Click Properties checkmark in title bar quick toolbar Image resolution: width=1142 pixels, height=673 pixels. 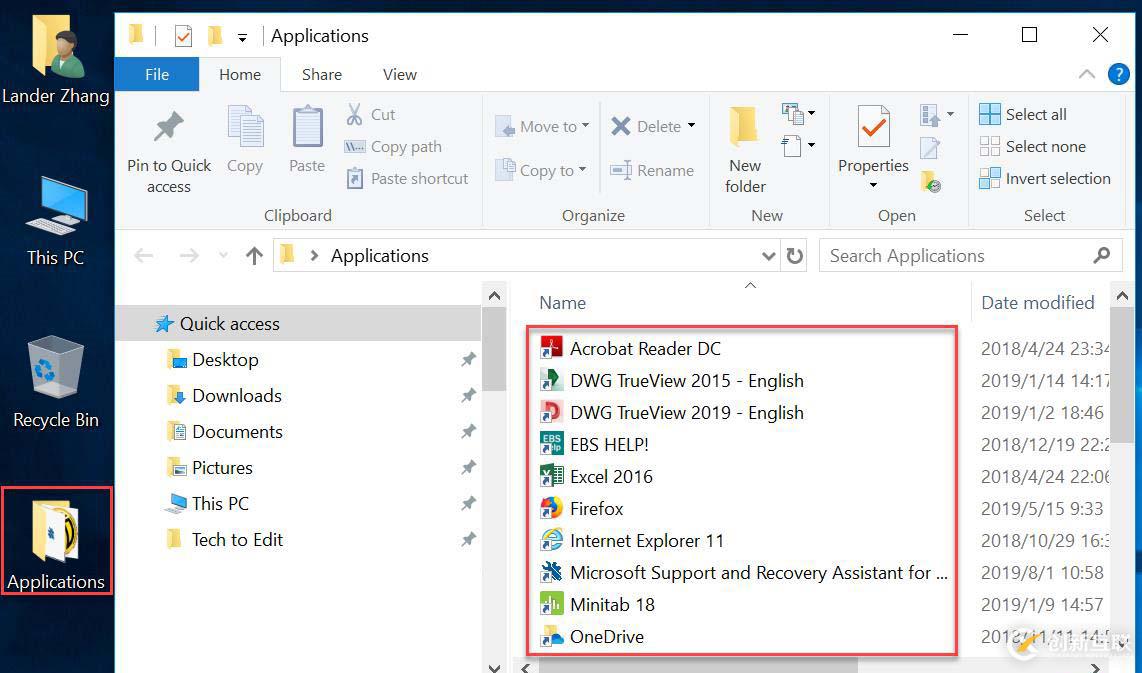[184, 36]
